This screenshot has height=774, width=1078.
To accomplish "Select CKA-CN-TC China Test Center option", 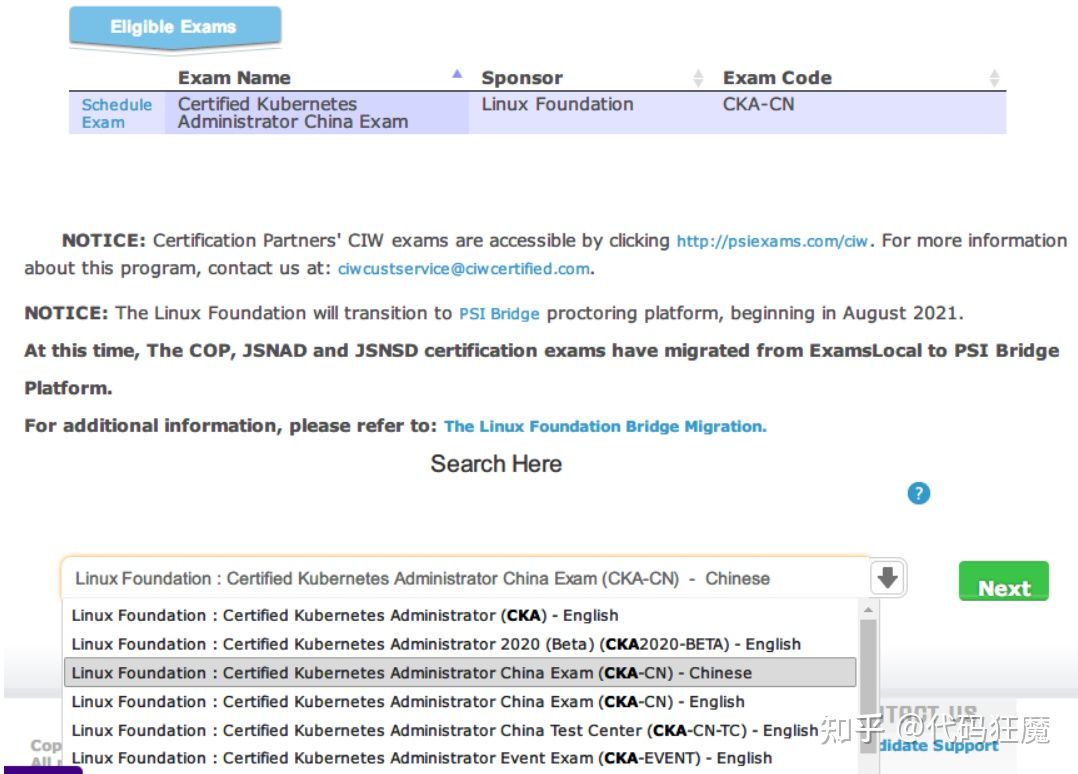I will tap(445, 730).
